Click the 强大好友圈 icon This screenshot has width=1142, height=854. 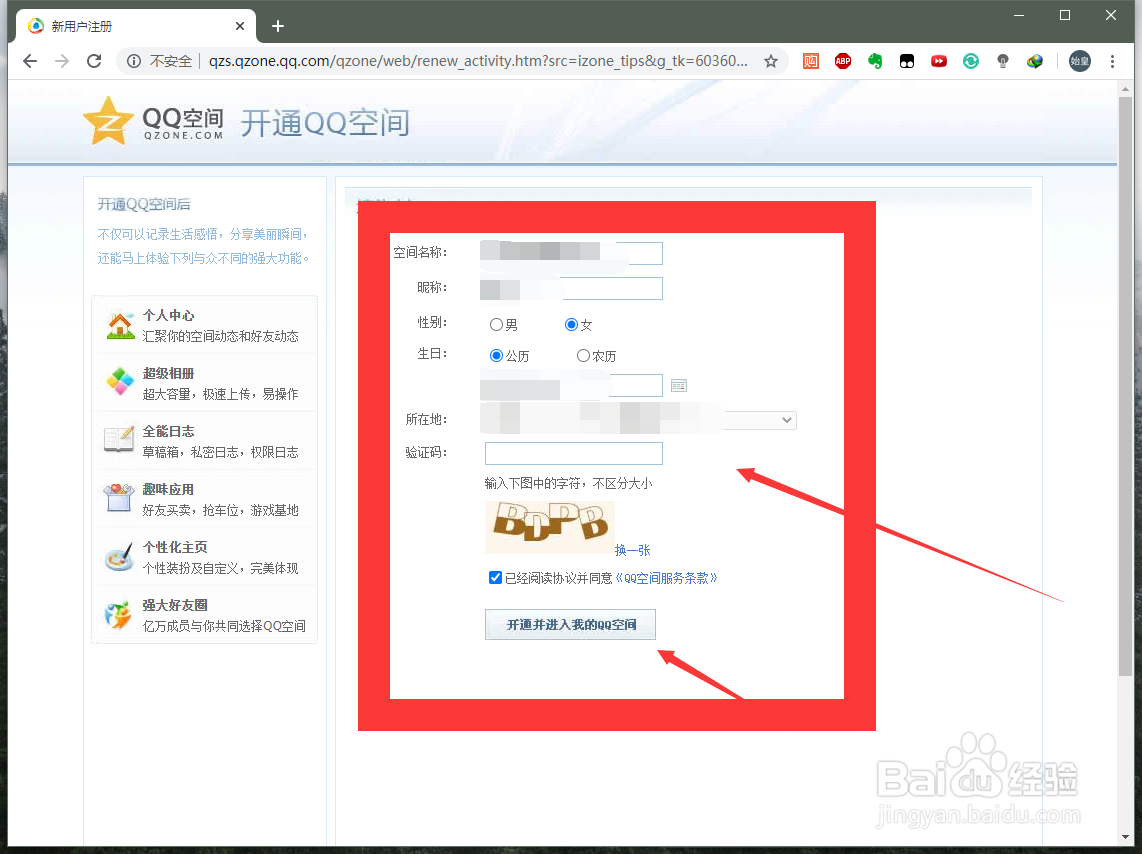(119, 614)
